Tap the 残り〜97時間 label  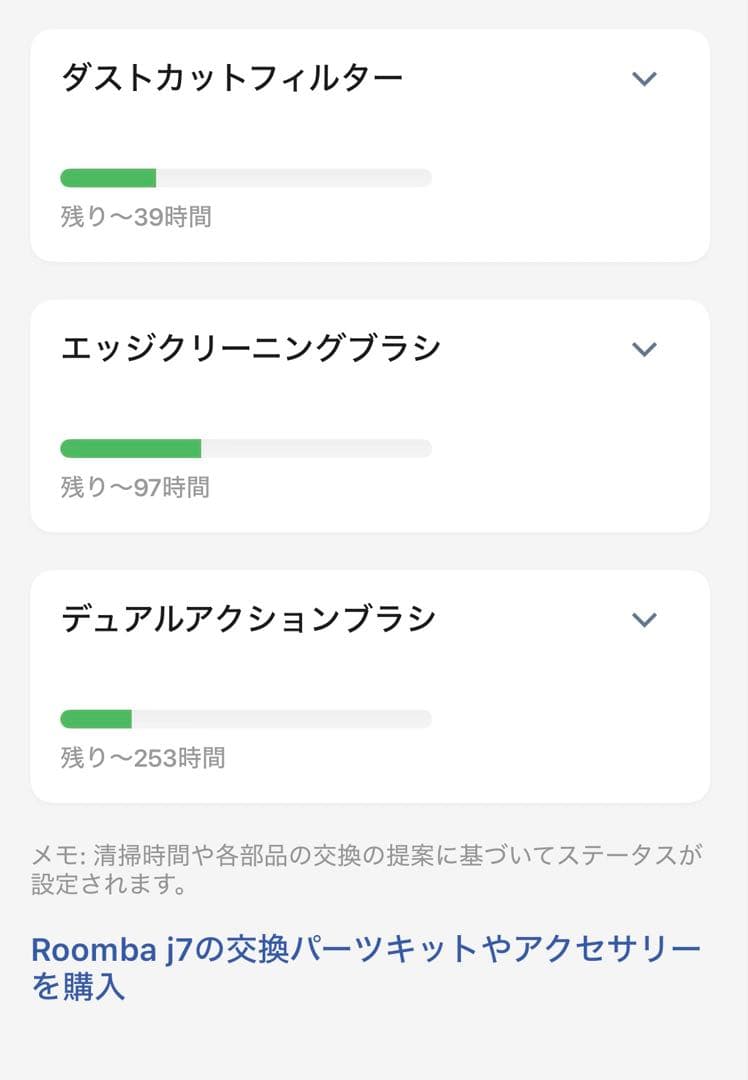point(135,487)
